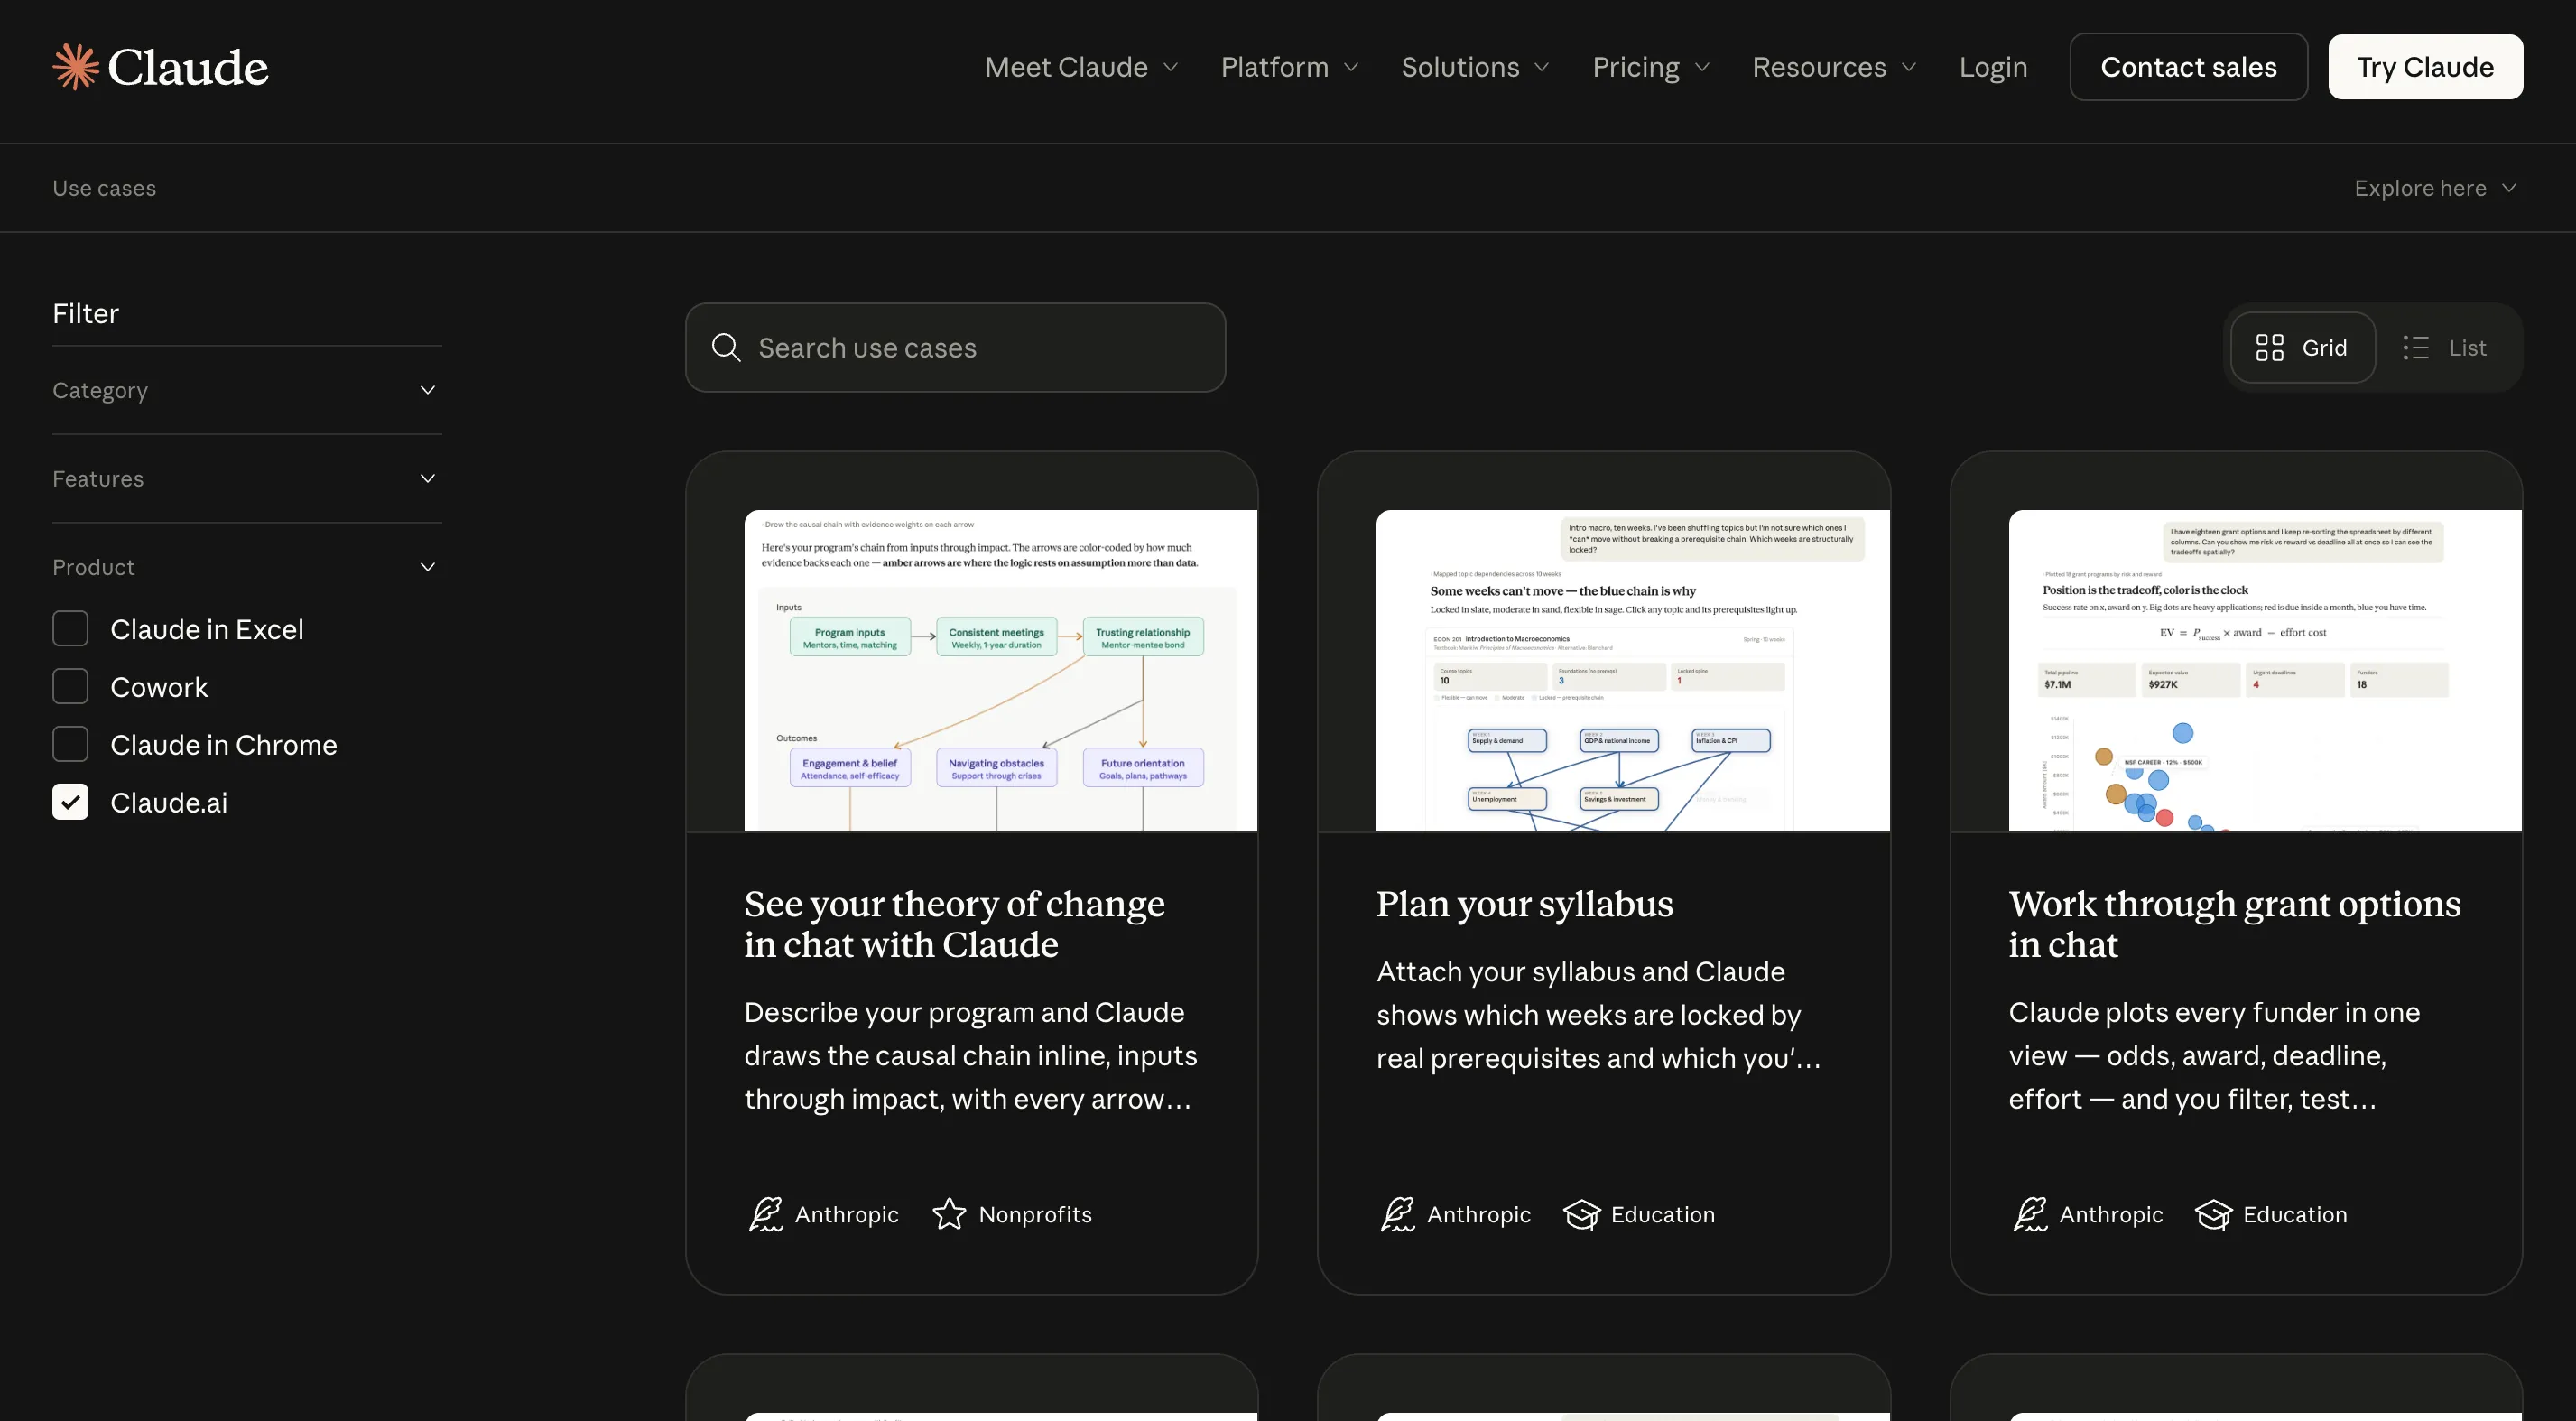Switch to Grid view icon

point(2270,348)
